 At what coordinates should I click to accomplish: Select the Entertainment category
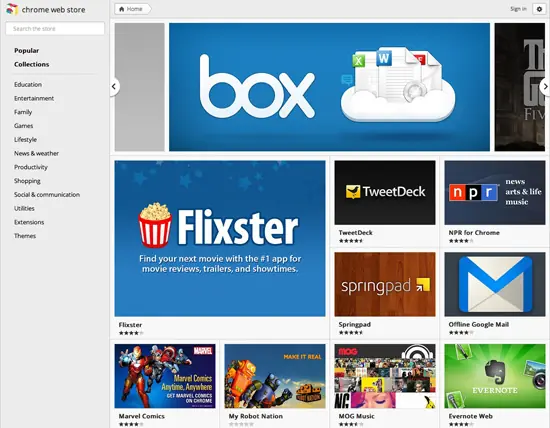tap(34, 98)
